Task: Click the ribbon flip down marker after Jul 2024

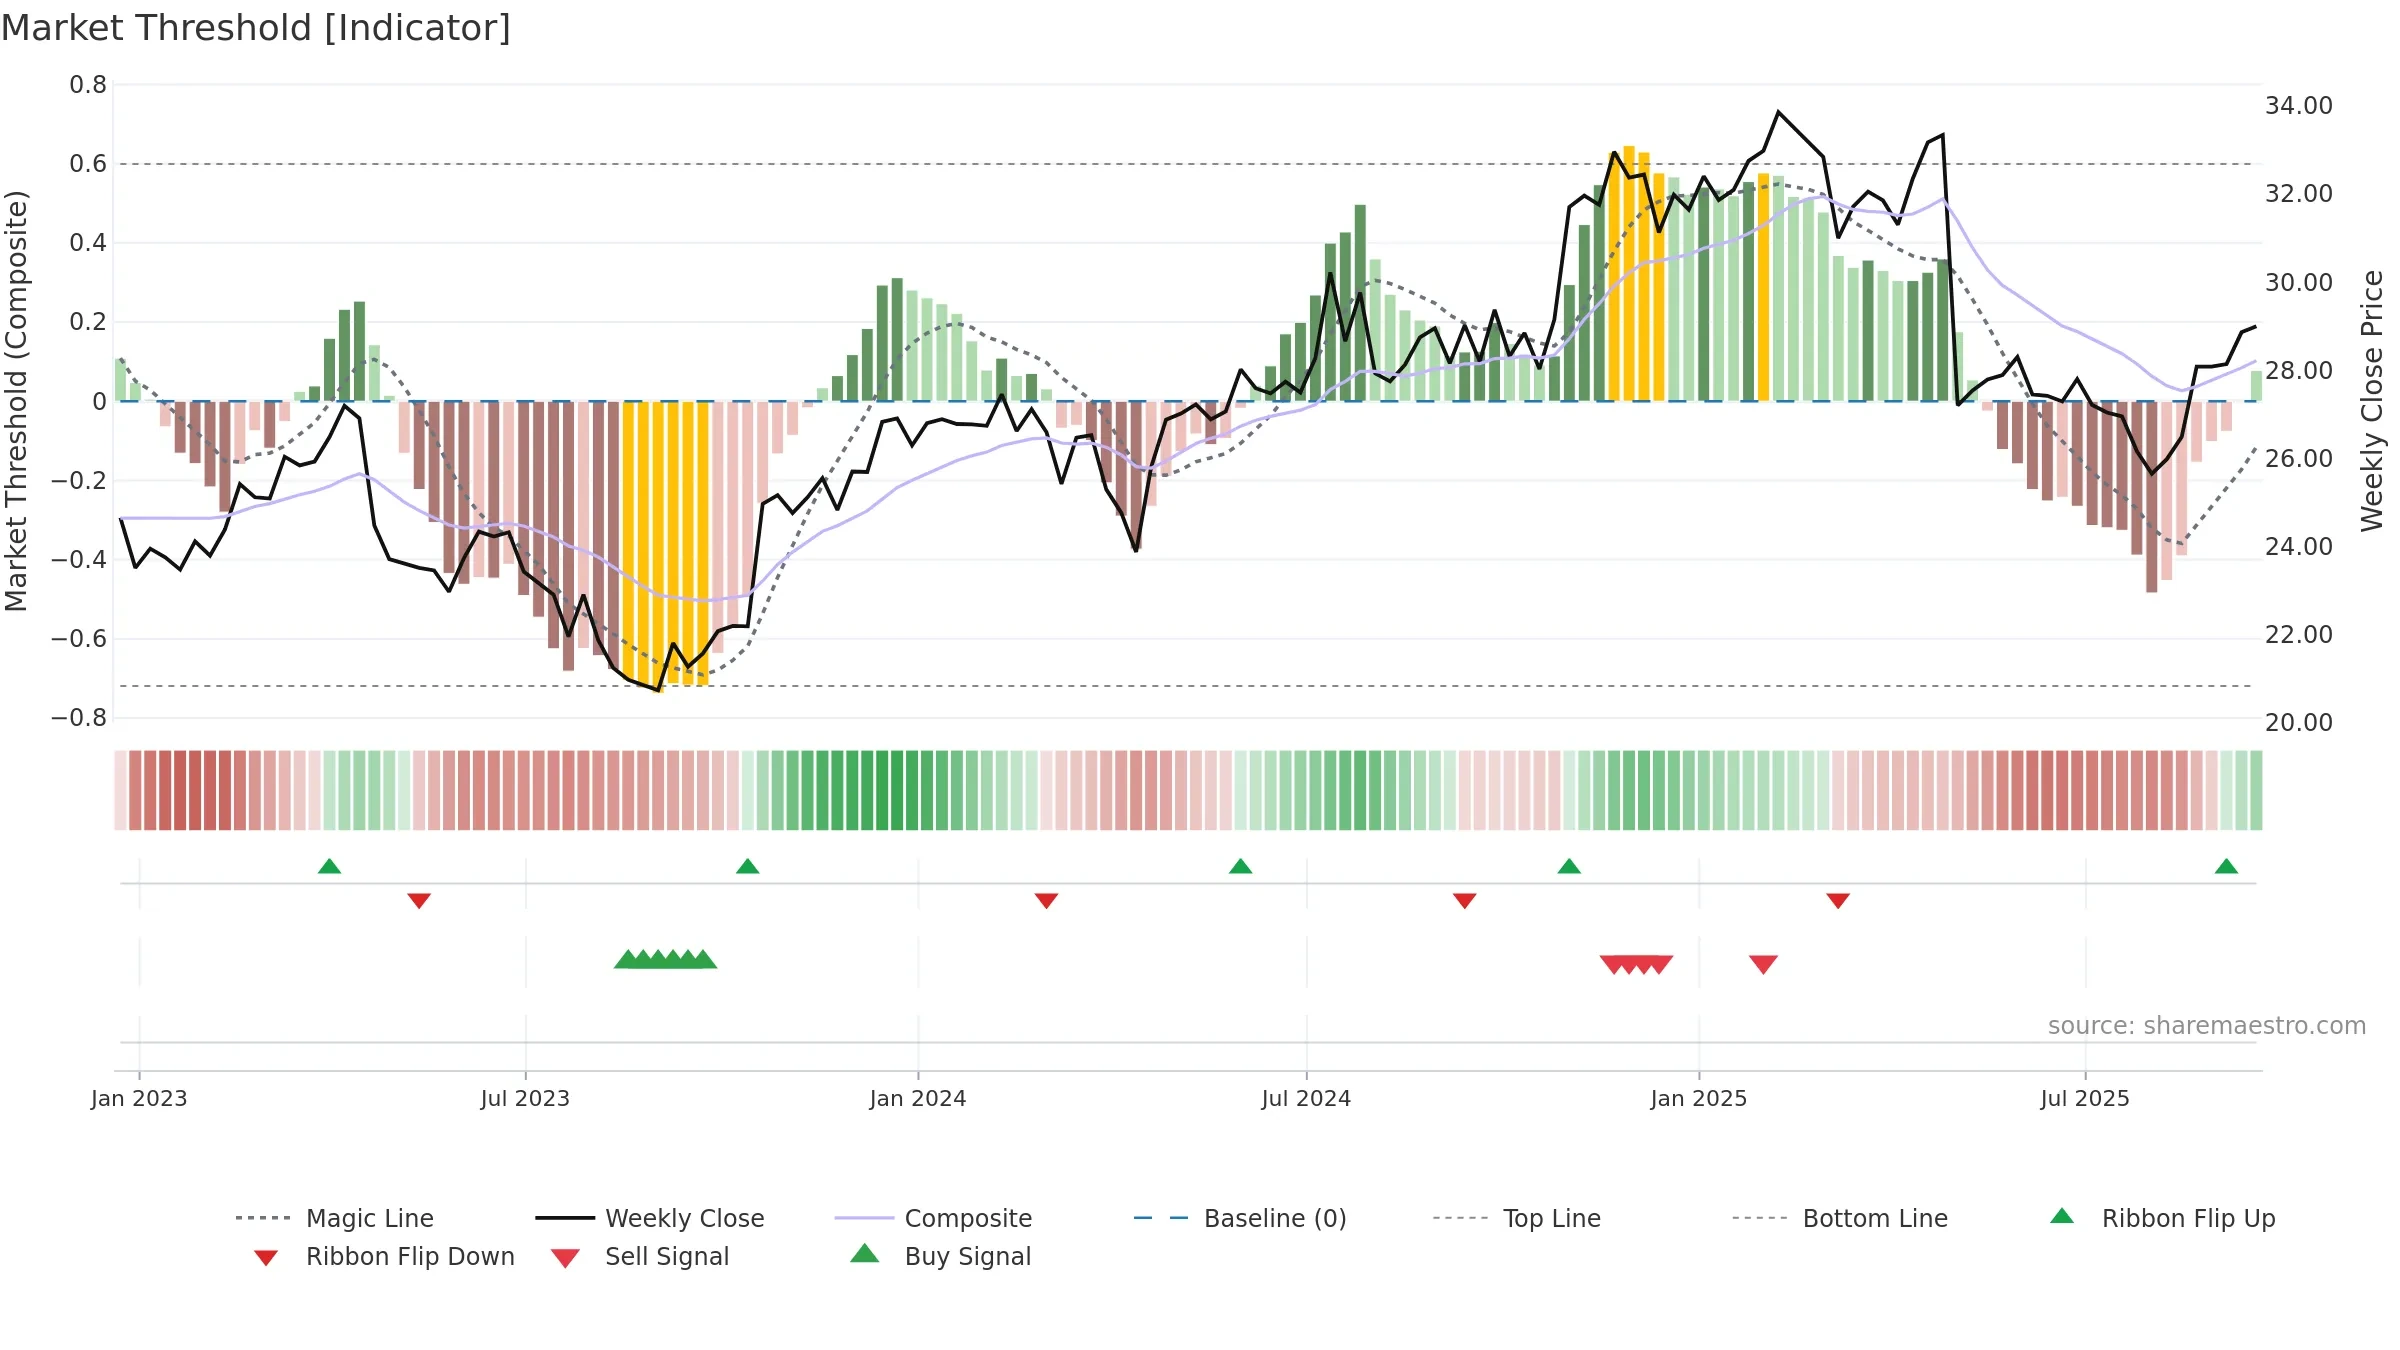Action: click(x=1465, y=901)
